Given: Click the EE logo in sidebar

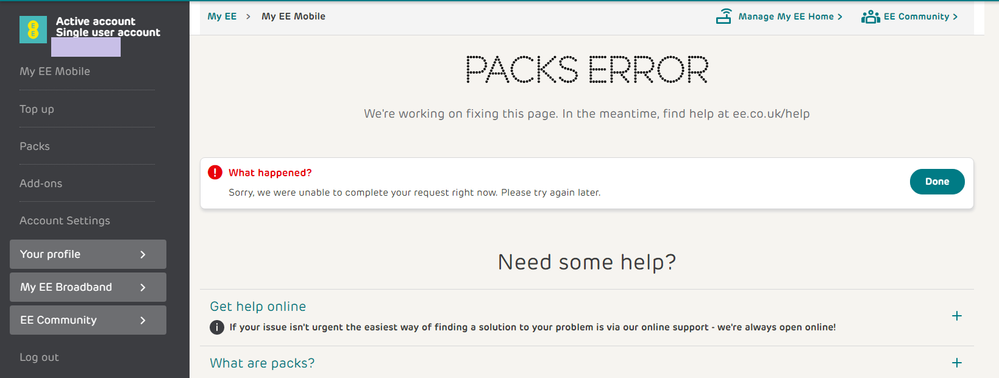Looking at the screenshot, I should (x=33, y=29).
